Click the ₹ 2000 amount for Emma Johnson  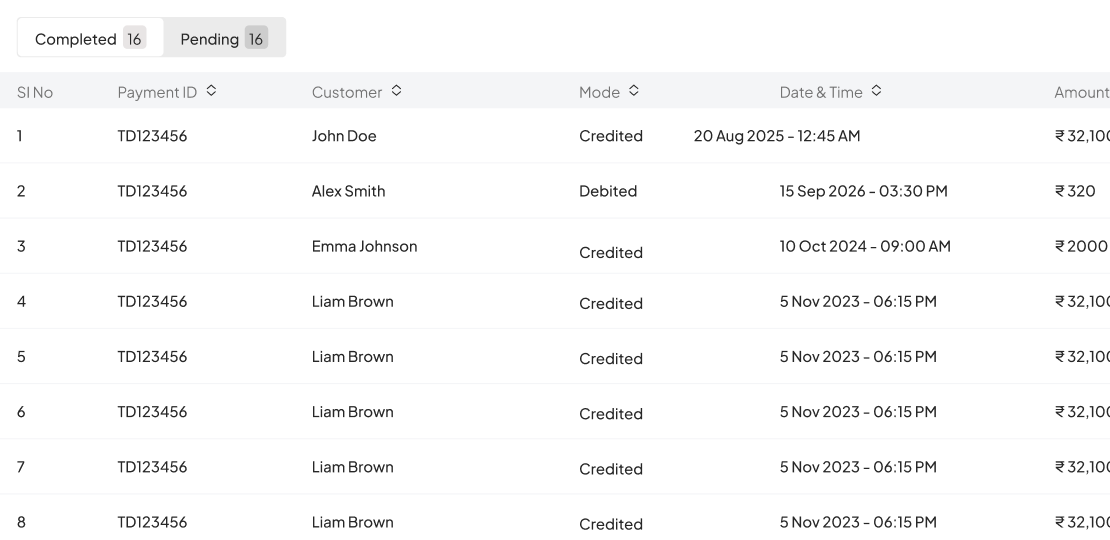click(1081, 246)
